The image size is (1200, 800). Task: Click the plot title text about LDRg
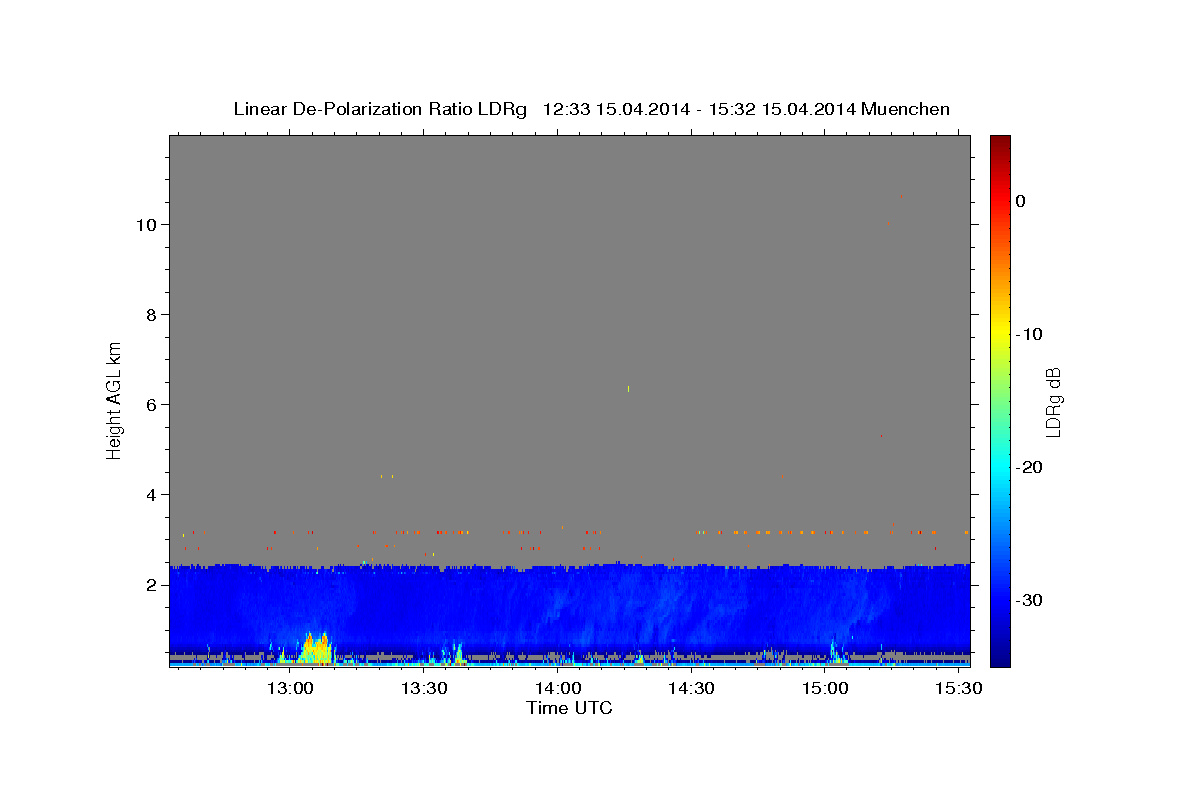tap(591, 109)
